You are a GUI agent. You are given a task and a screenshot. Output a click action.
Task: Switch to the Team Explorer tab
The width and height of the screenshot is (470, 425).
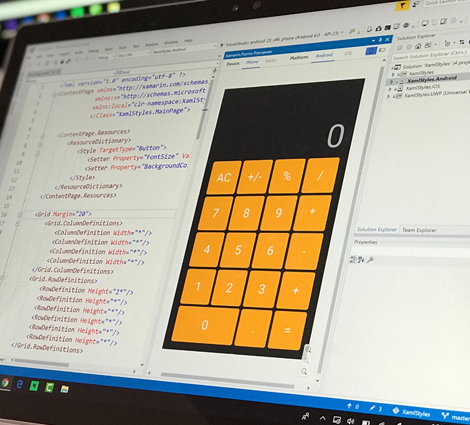click(419, 230)
